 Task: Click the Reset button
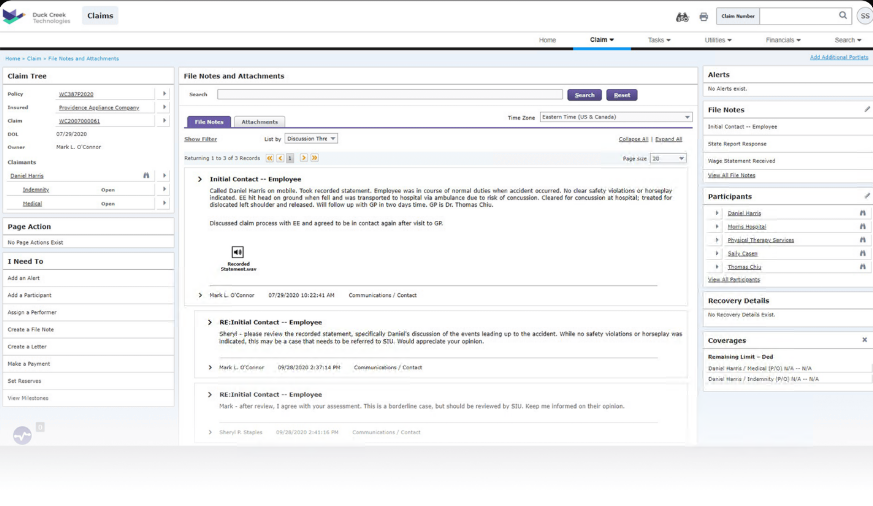coord(622,95)
